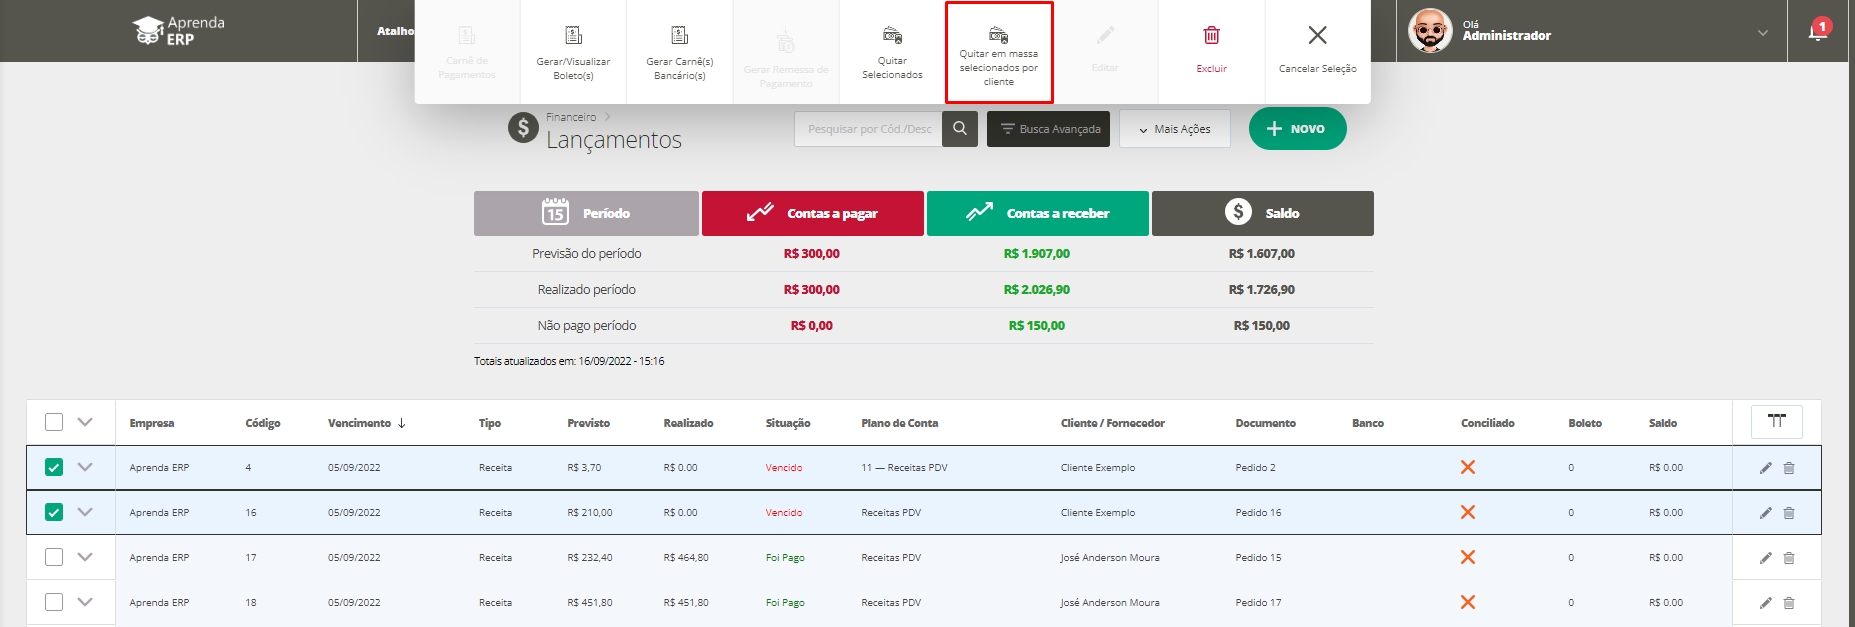The image size is (1855, 627).
Task: Uncheck the Pedido 2 row checkbox
Action: [x=54, y=467]
